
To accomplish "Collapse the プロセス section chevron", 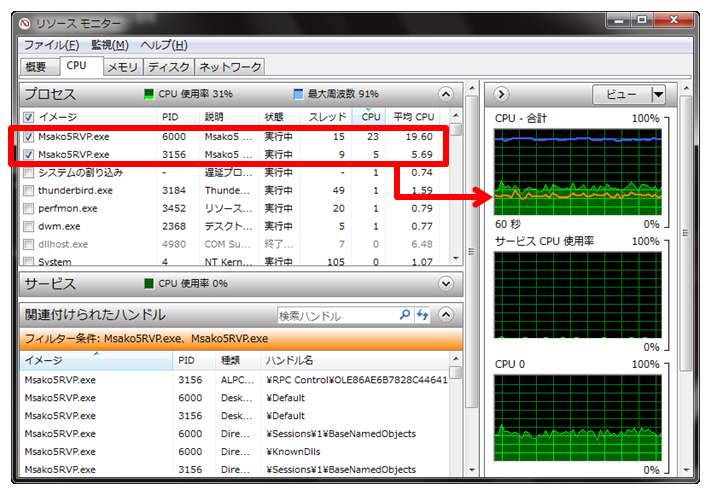I will click(446, 94).
